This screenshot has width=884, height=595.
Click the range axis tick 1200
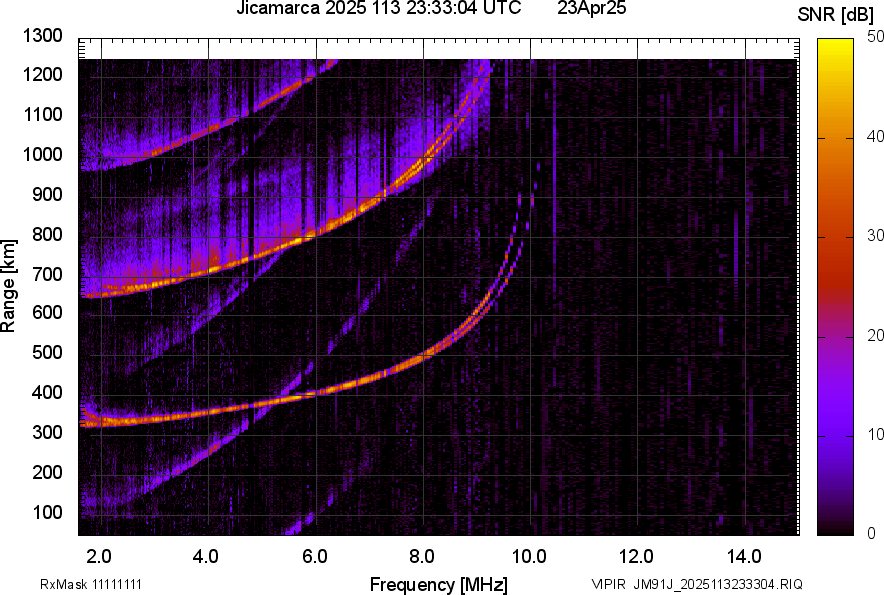(42, 74)
